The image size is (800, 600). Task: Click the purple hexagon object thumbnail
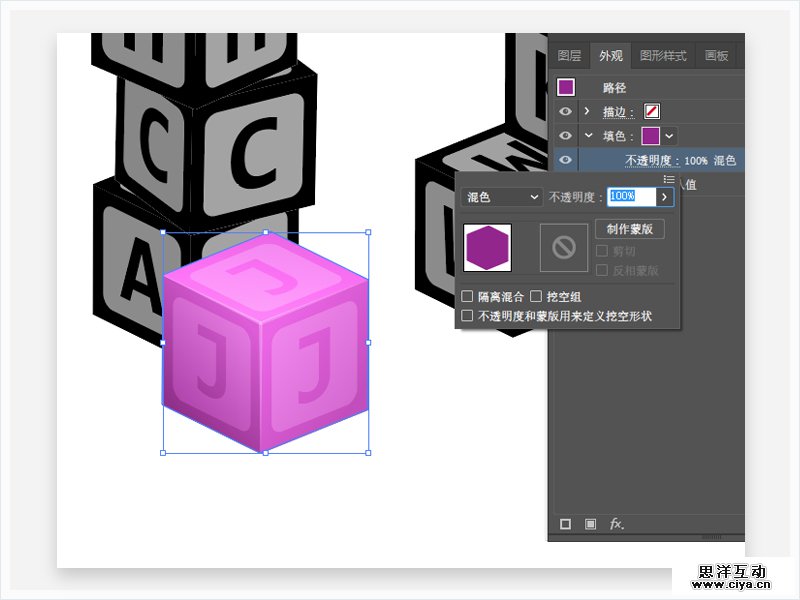pos(488,248)
